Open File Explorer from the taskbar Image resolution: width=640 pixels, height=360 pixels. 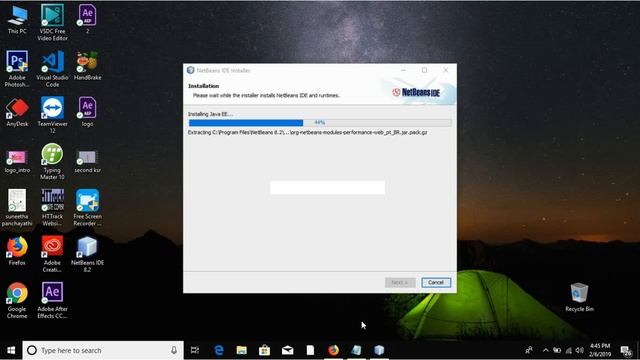(242, 350)
